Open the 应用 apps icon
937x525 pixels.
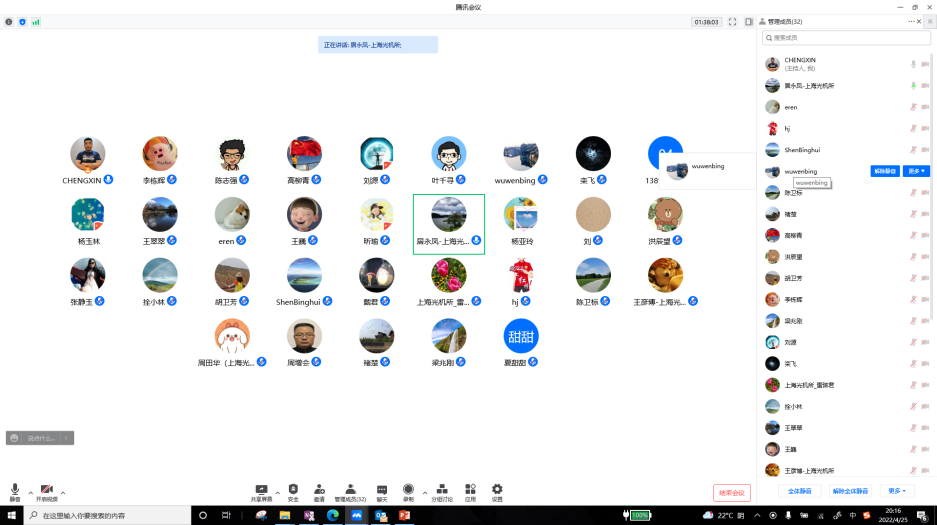(x=470, y=492)
